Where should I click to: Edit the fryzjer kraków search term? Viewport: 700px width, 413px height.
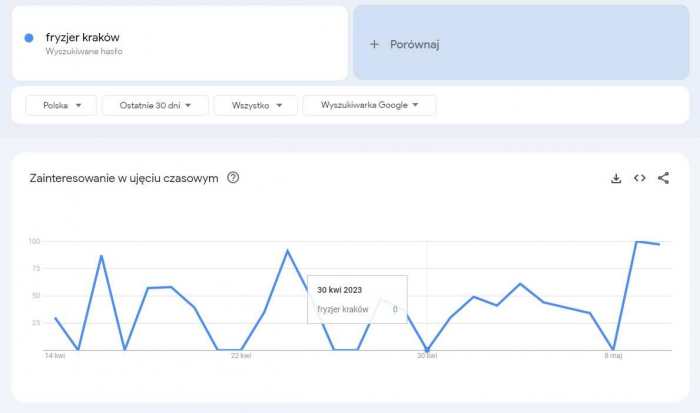click(83, 37)
